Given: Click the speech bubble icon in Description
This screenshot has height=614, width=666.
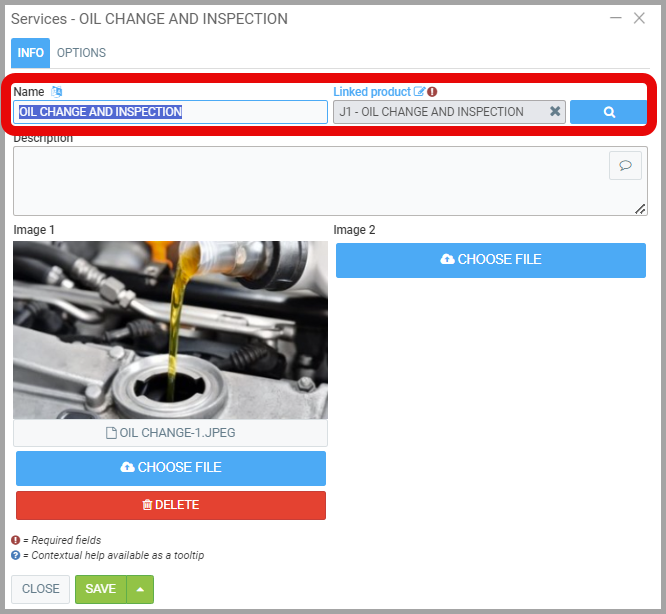Looking at the screenshot, I should coord(625,165).
